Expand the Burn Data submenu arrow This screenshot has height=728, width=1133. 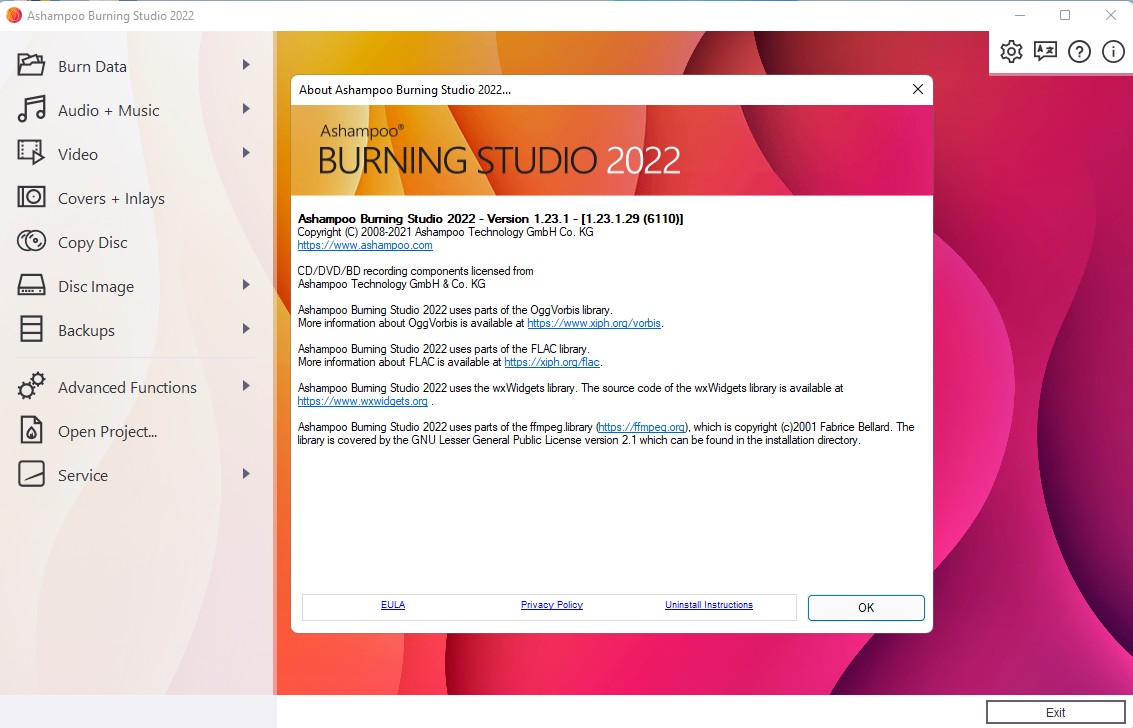point(246,65)
